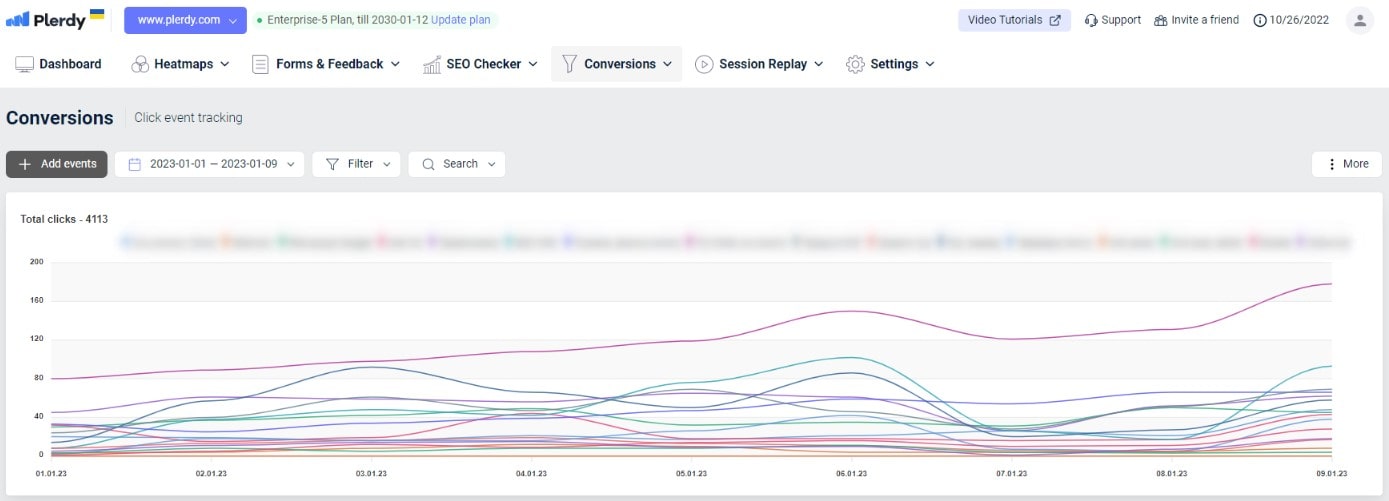Click the Invite a friend gift icon
The height and width of the screenshot is (501, 1389).
1160,20
